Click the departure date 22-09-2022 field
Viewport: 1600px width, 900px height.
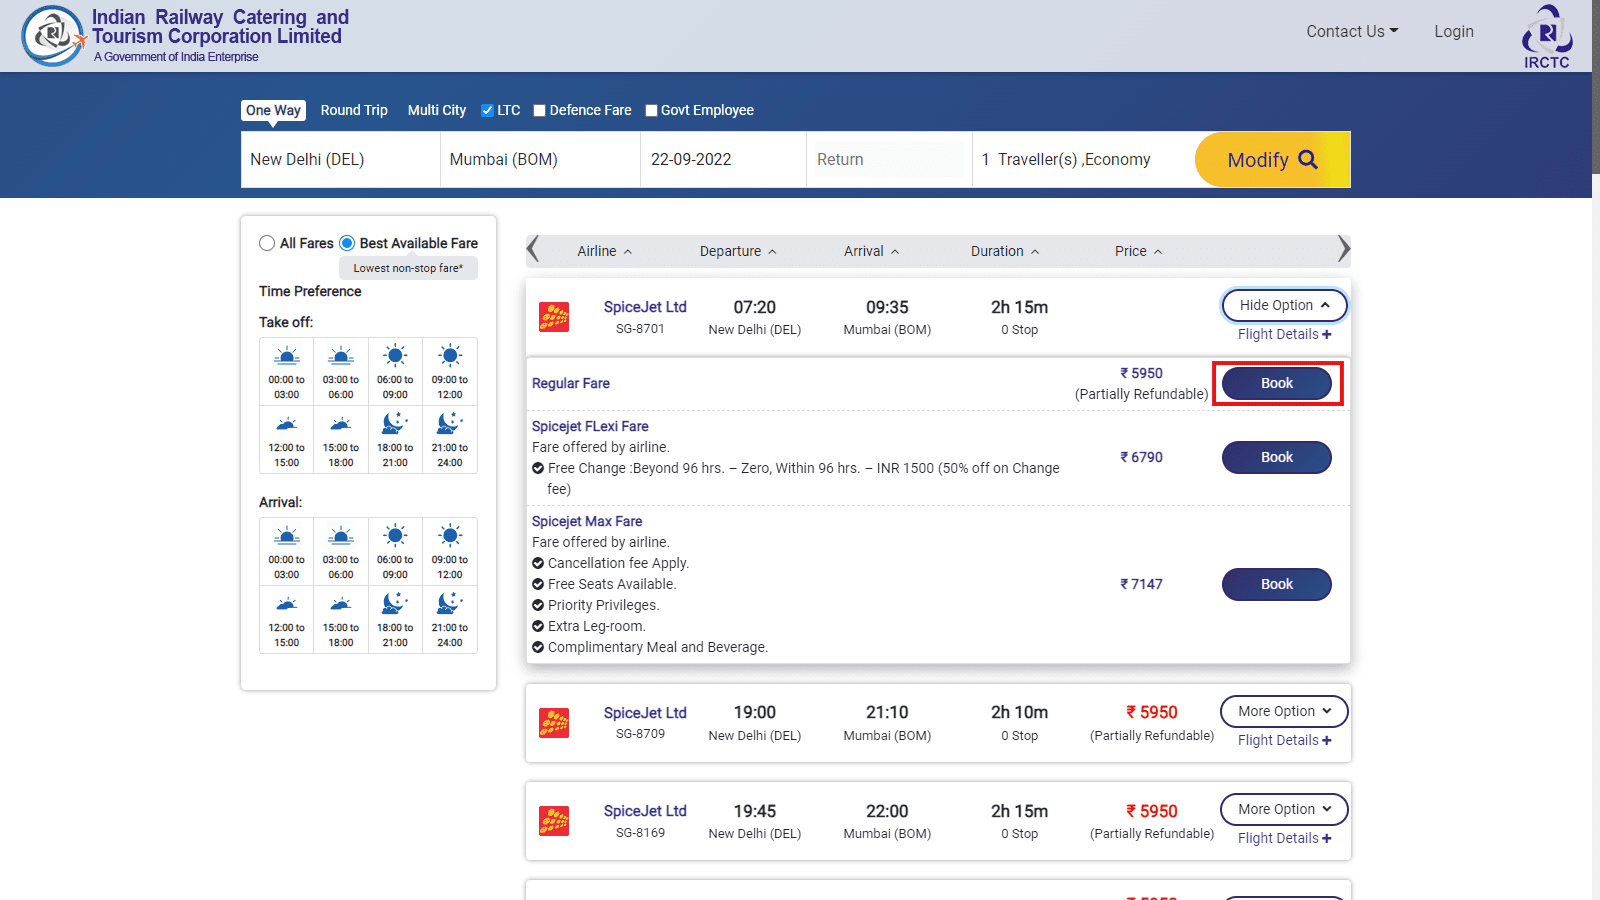coord(723,159)
